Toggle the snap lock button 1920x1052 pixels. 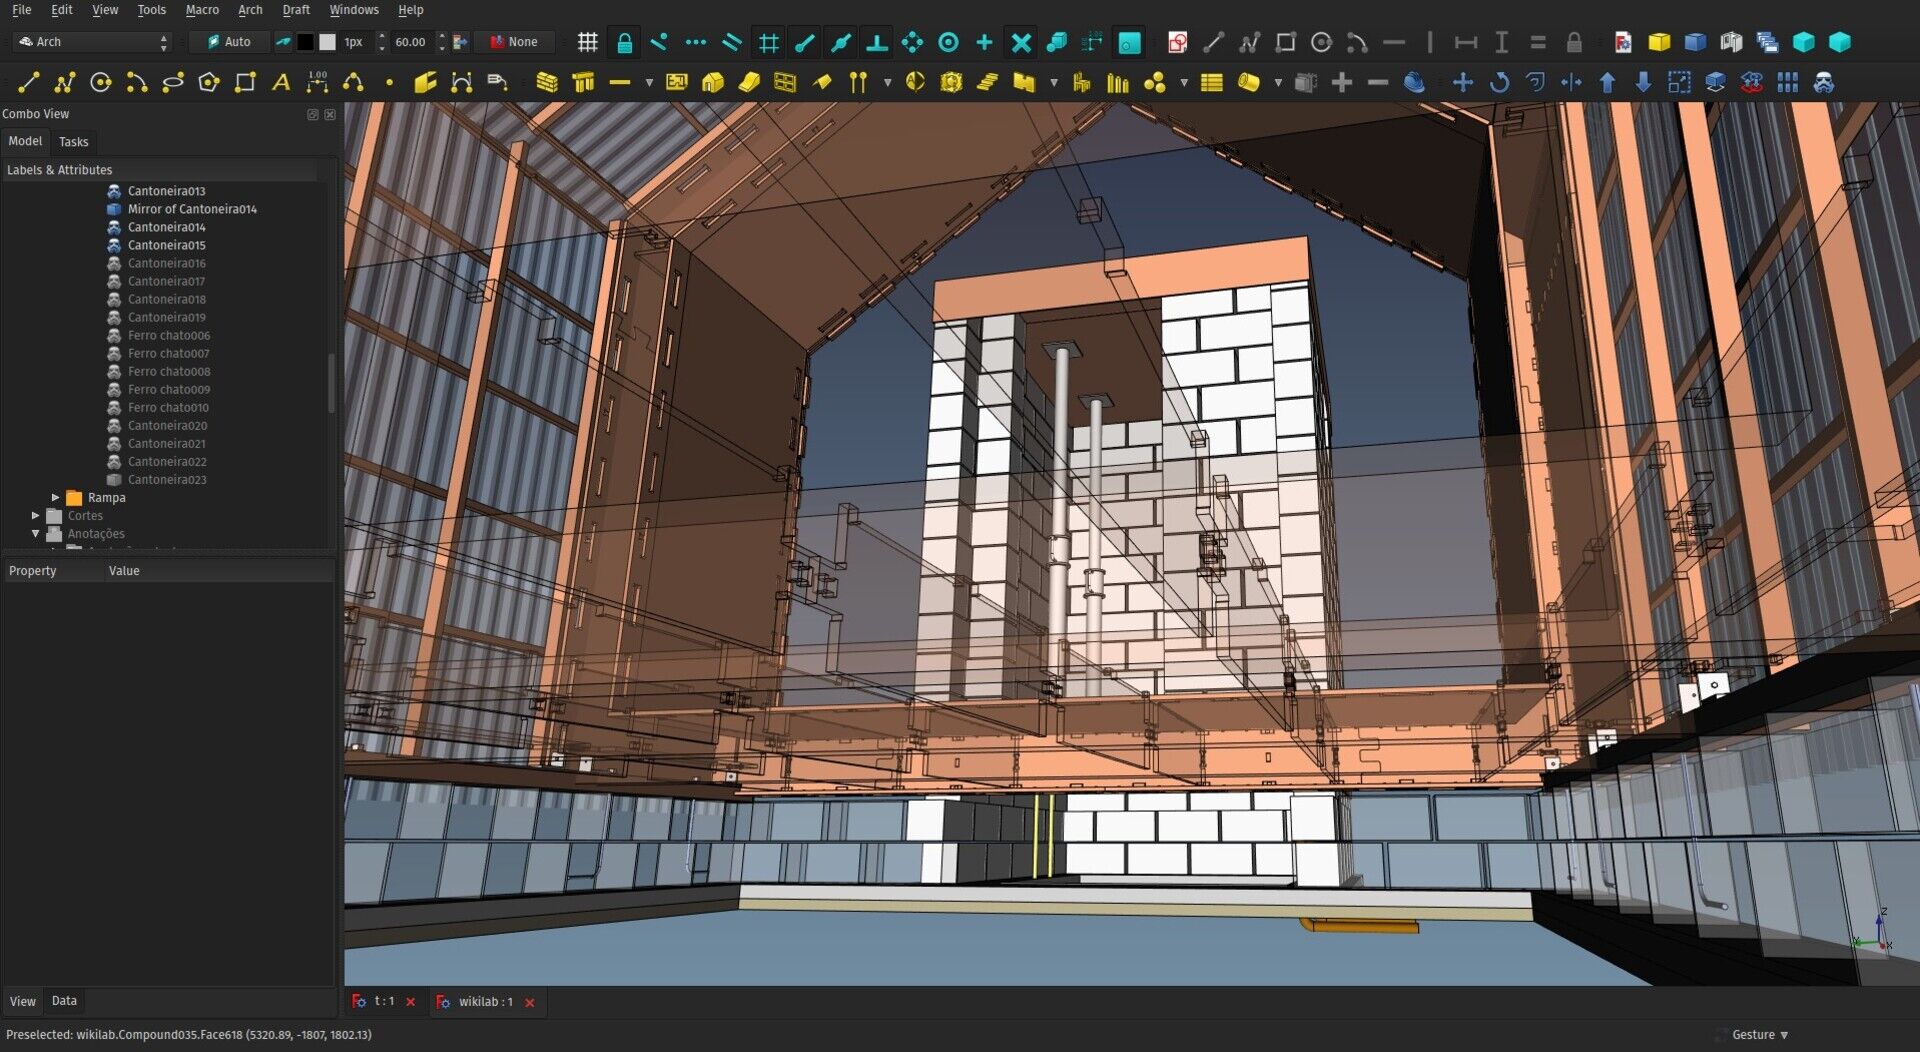click(x=624, y=42)
